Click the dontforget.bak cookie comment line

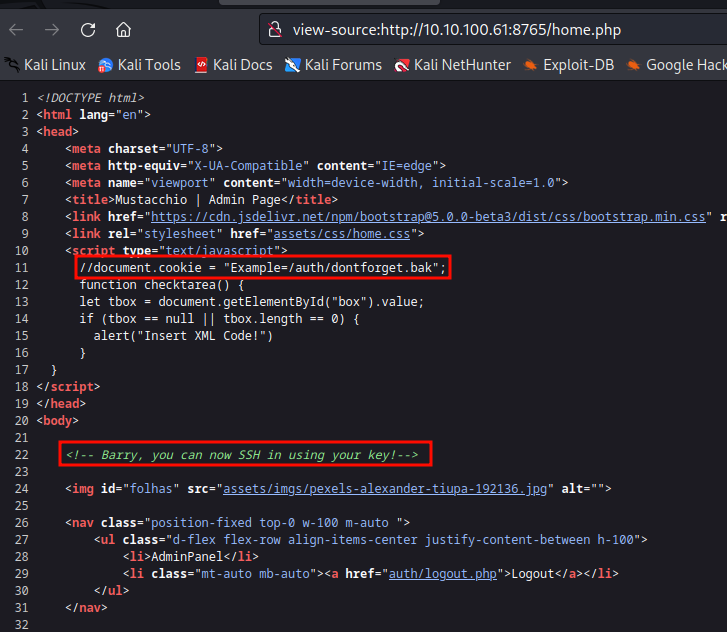pos(262,268)
